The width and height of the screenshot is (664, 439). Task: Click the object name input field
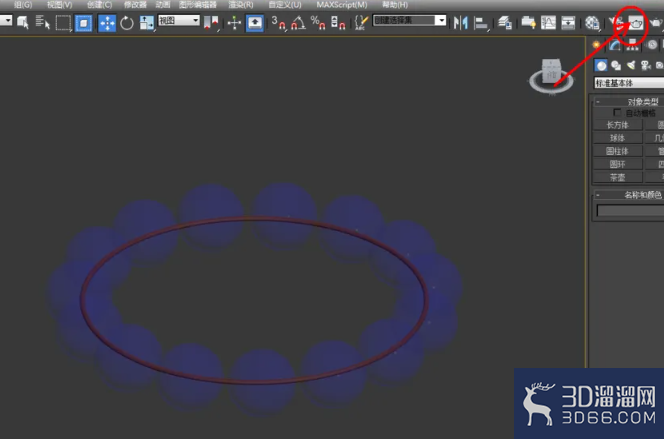[x=630, y=210]
